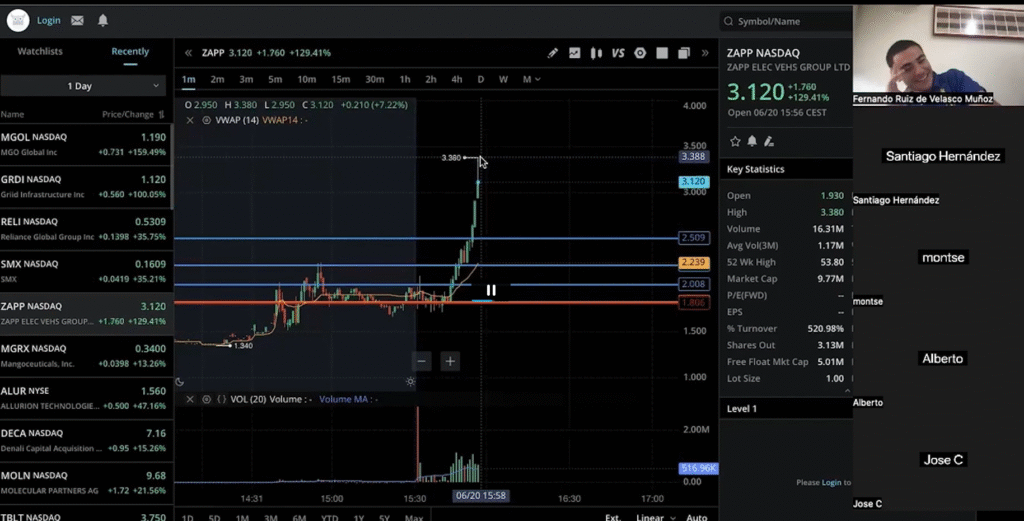Open DECA NASDAQ watchlist row

[x=85, y=440]
